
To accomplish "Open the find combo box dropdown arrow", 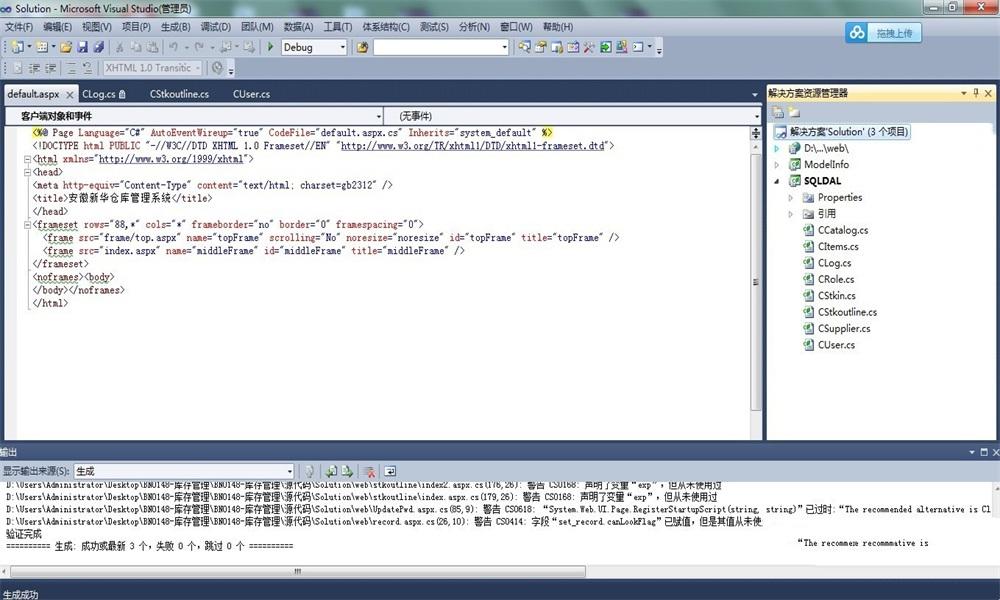I will pyautogui.click(x=504, y=47).
